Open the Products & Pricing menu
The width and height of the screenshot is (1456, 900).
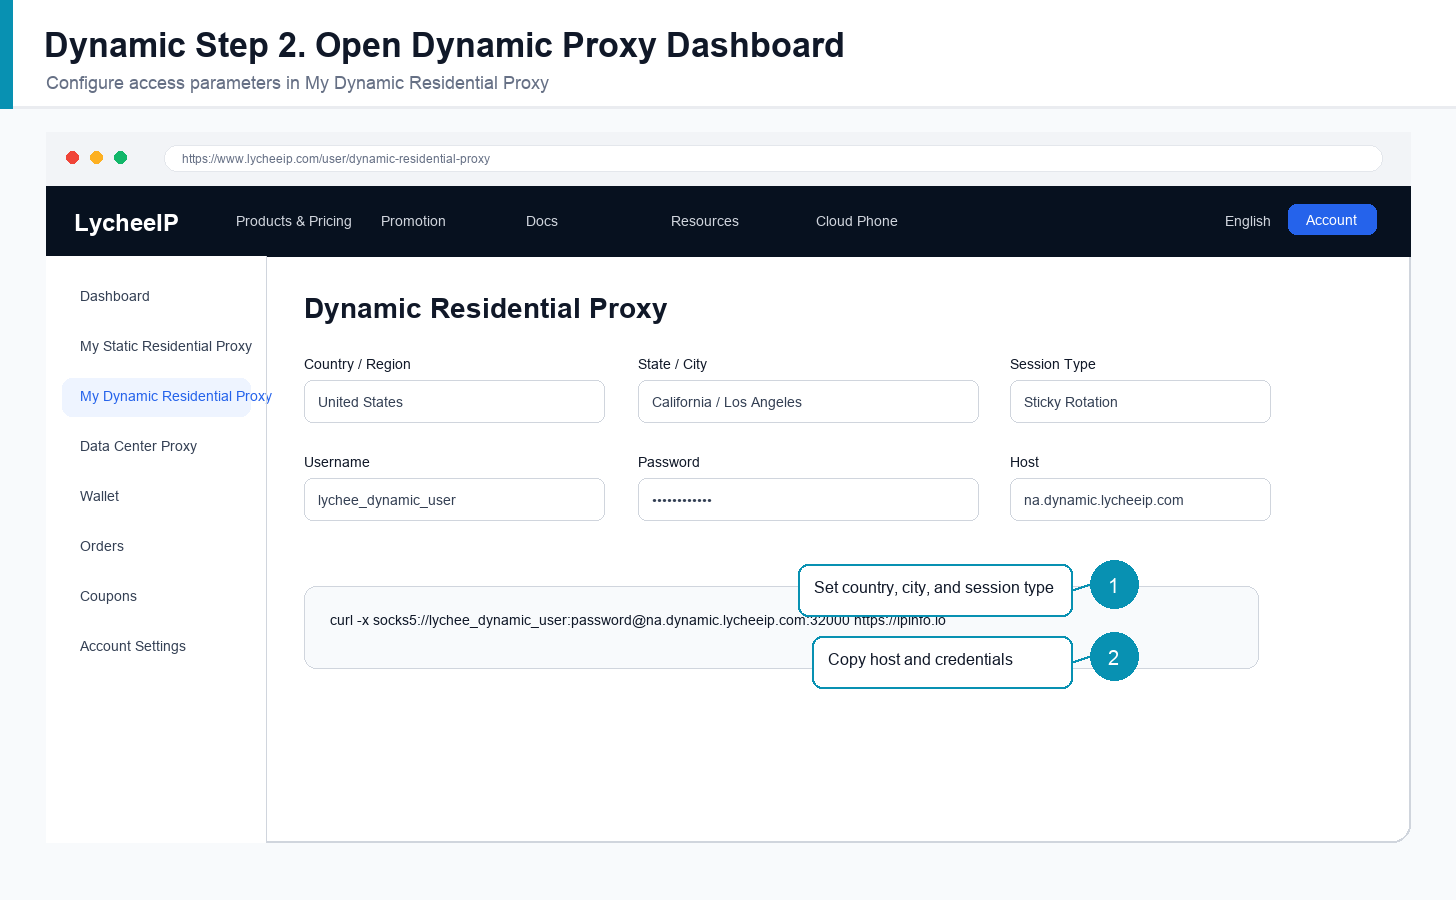click(x=294, y=221)
